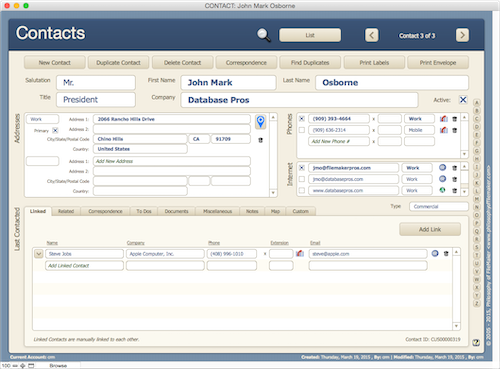Click the Add Link button
The image size is (500, 369).
[x=430, y=229]
